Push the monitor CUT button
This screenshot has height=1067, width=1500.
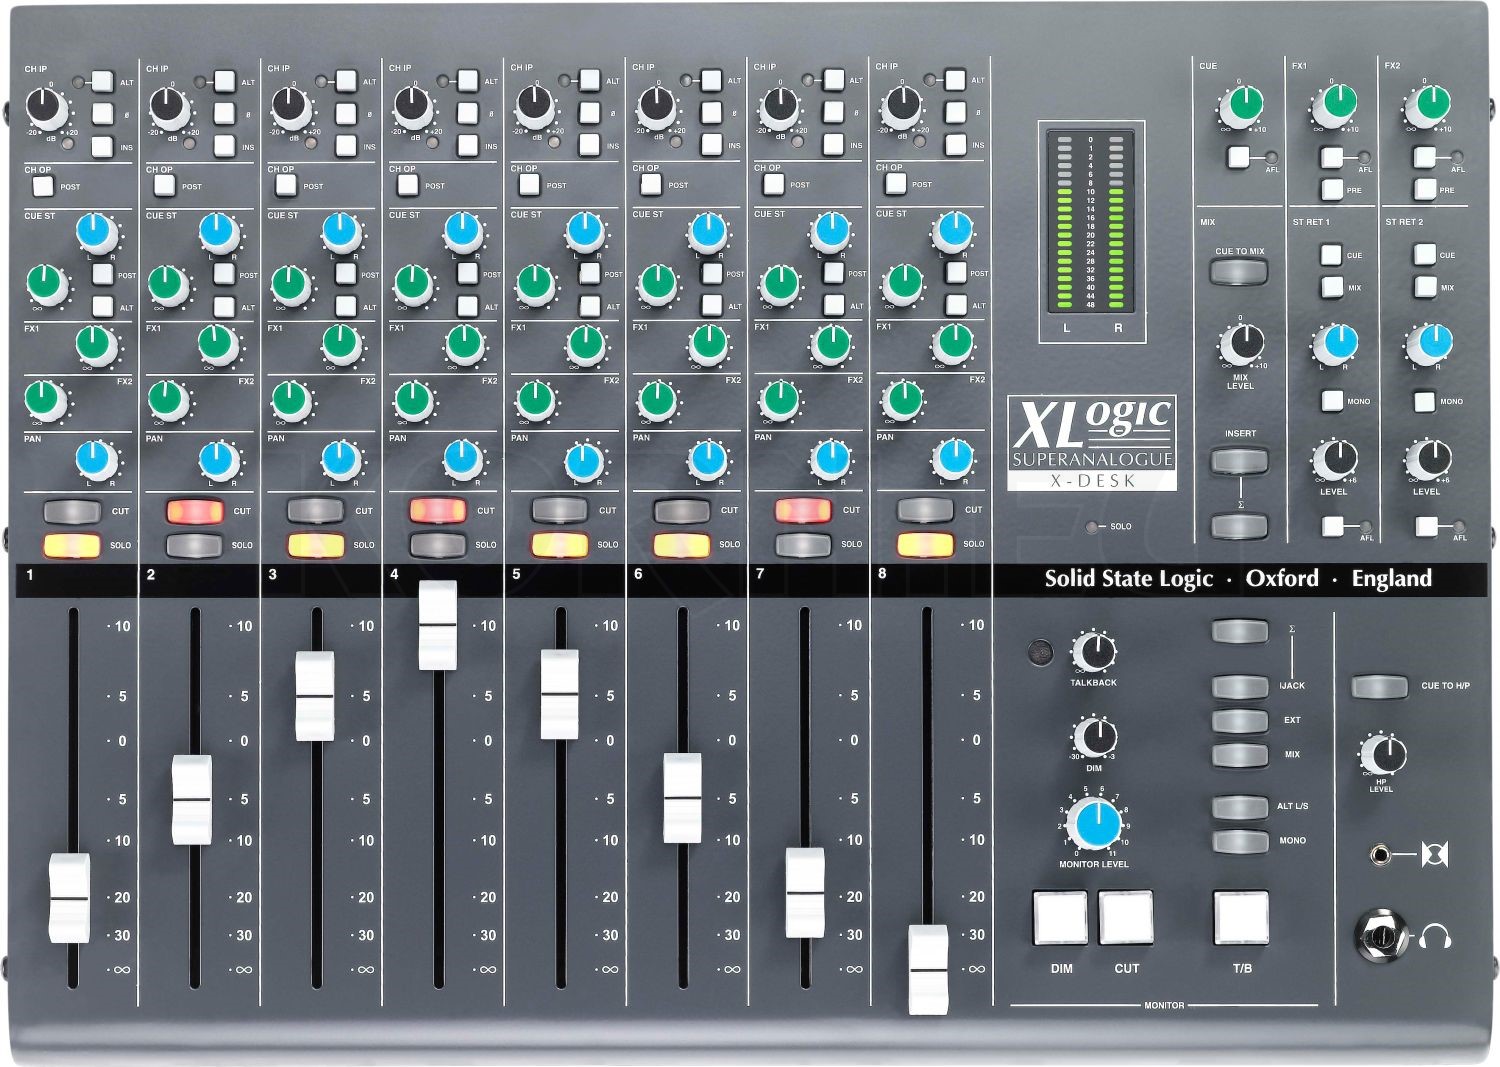click(x=1126, y=918)
